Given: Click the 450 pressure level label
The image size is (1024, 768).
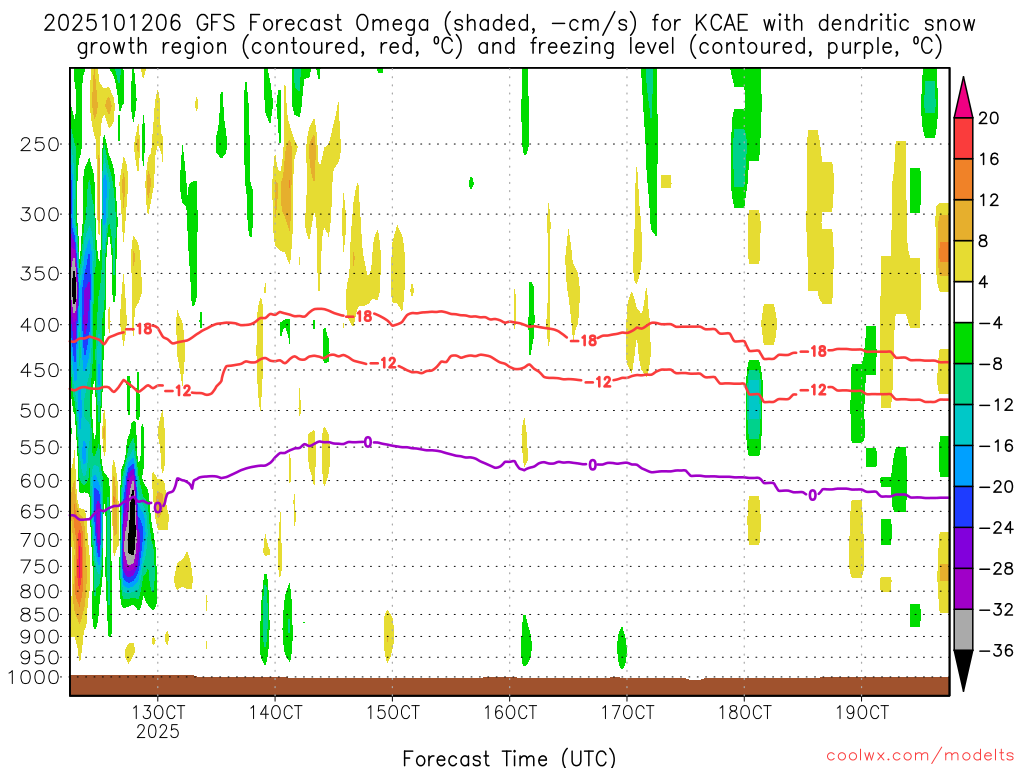Looking at the screenshot, I should [40, 370].
